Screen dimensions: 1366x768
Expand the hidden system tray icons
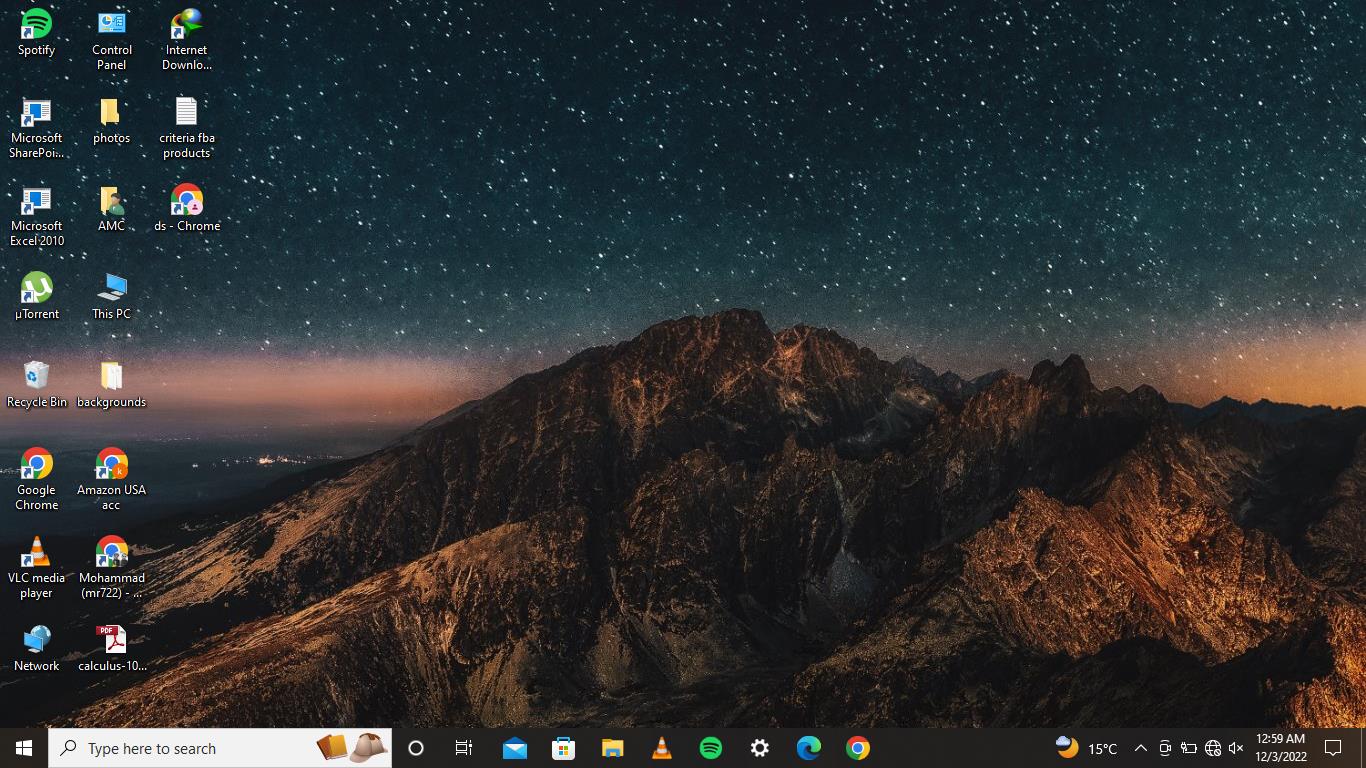1140,748
